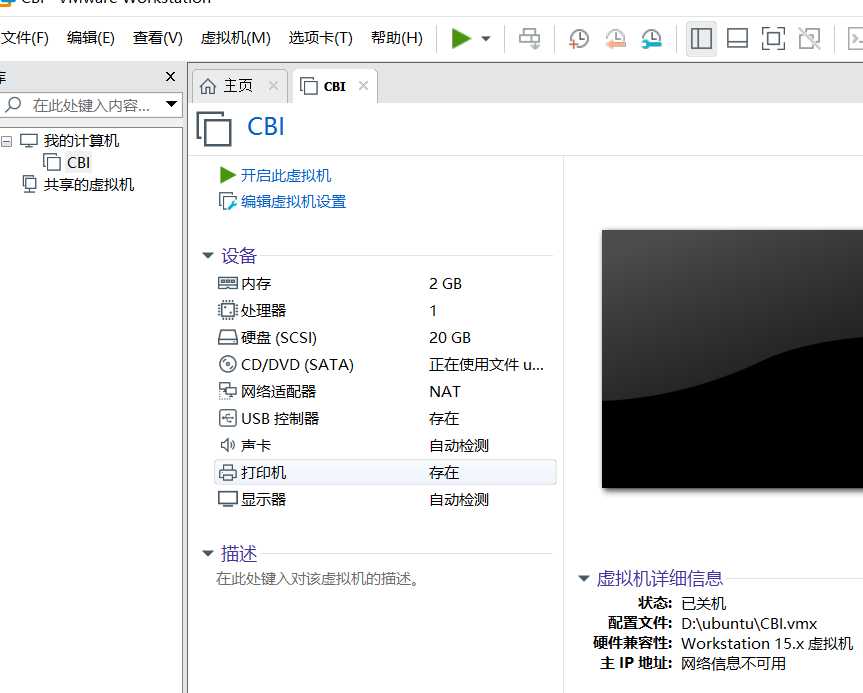Click the USB 控制器 icon
The height and width of the screenshot is (693, 863).
227,418
